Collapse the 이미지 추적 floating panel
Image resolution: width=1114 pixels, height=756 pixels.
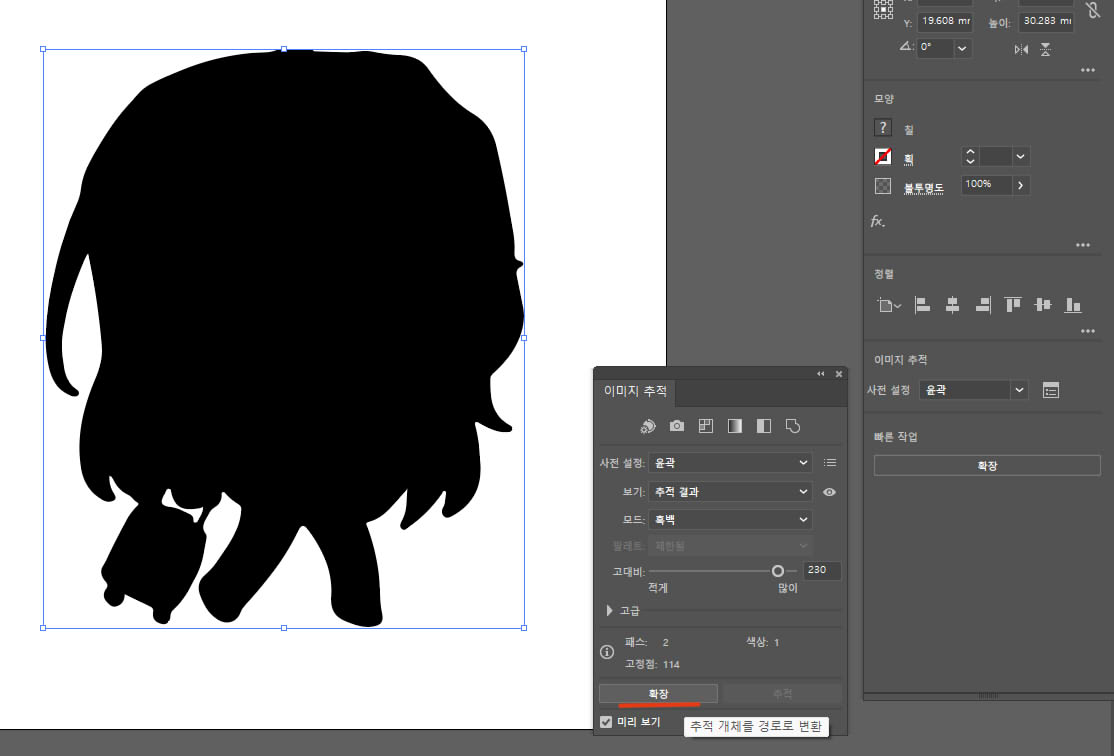[821, 374]
